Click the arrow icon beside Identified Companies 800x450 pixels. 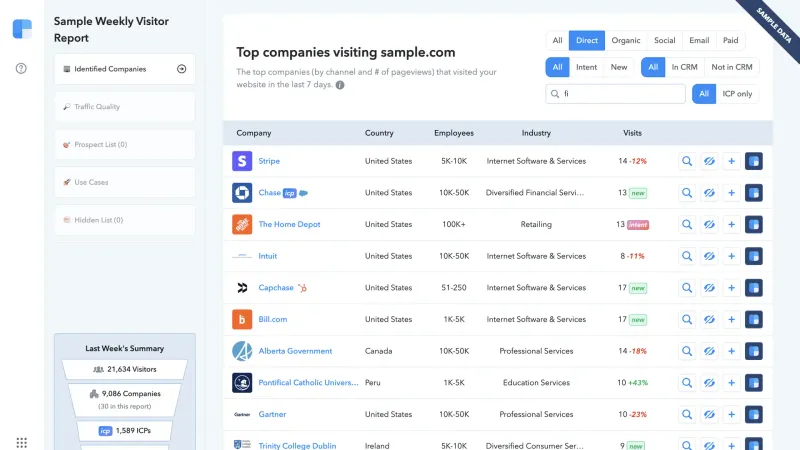182,69
